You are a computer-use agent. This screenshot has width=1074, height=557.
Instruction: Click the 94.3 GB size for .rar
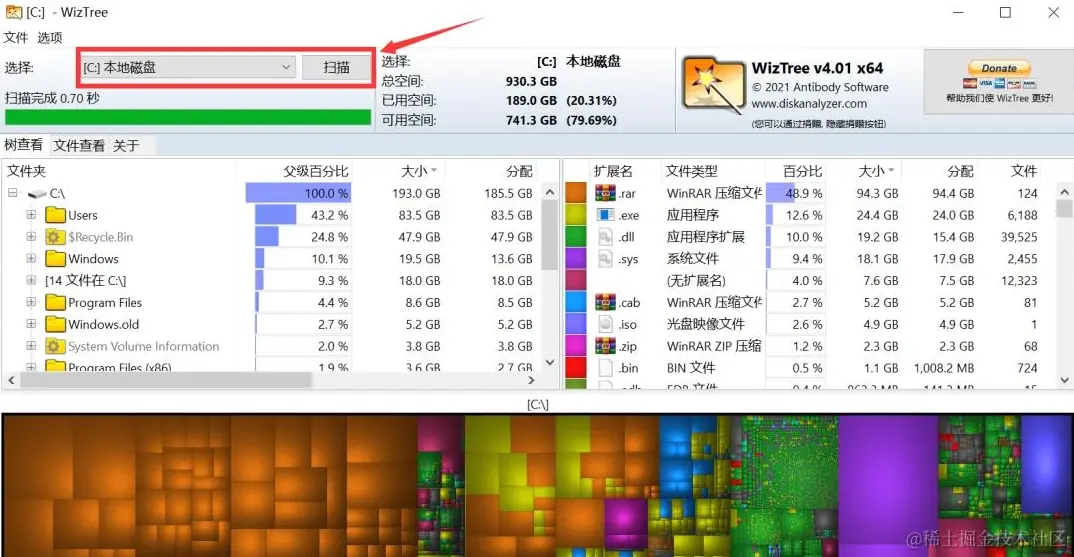(877, 193)
